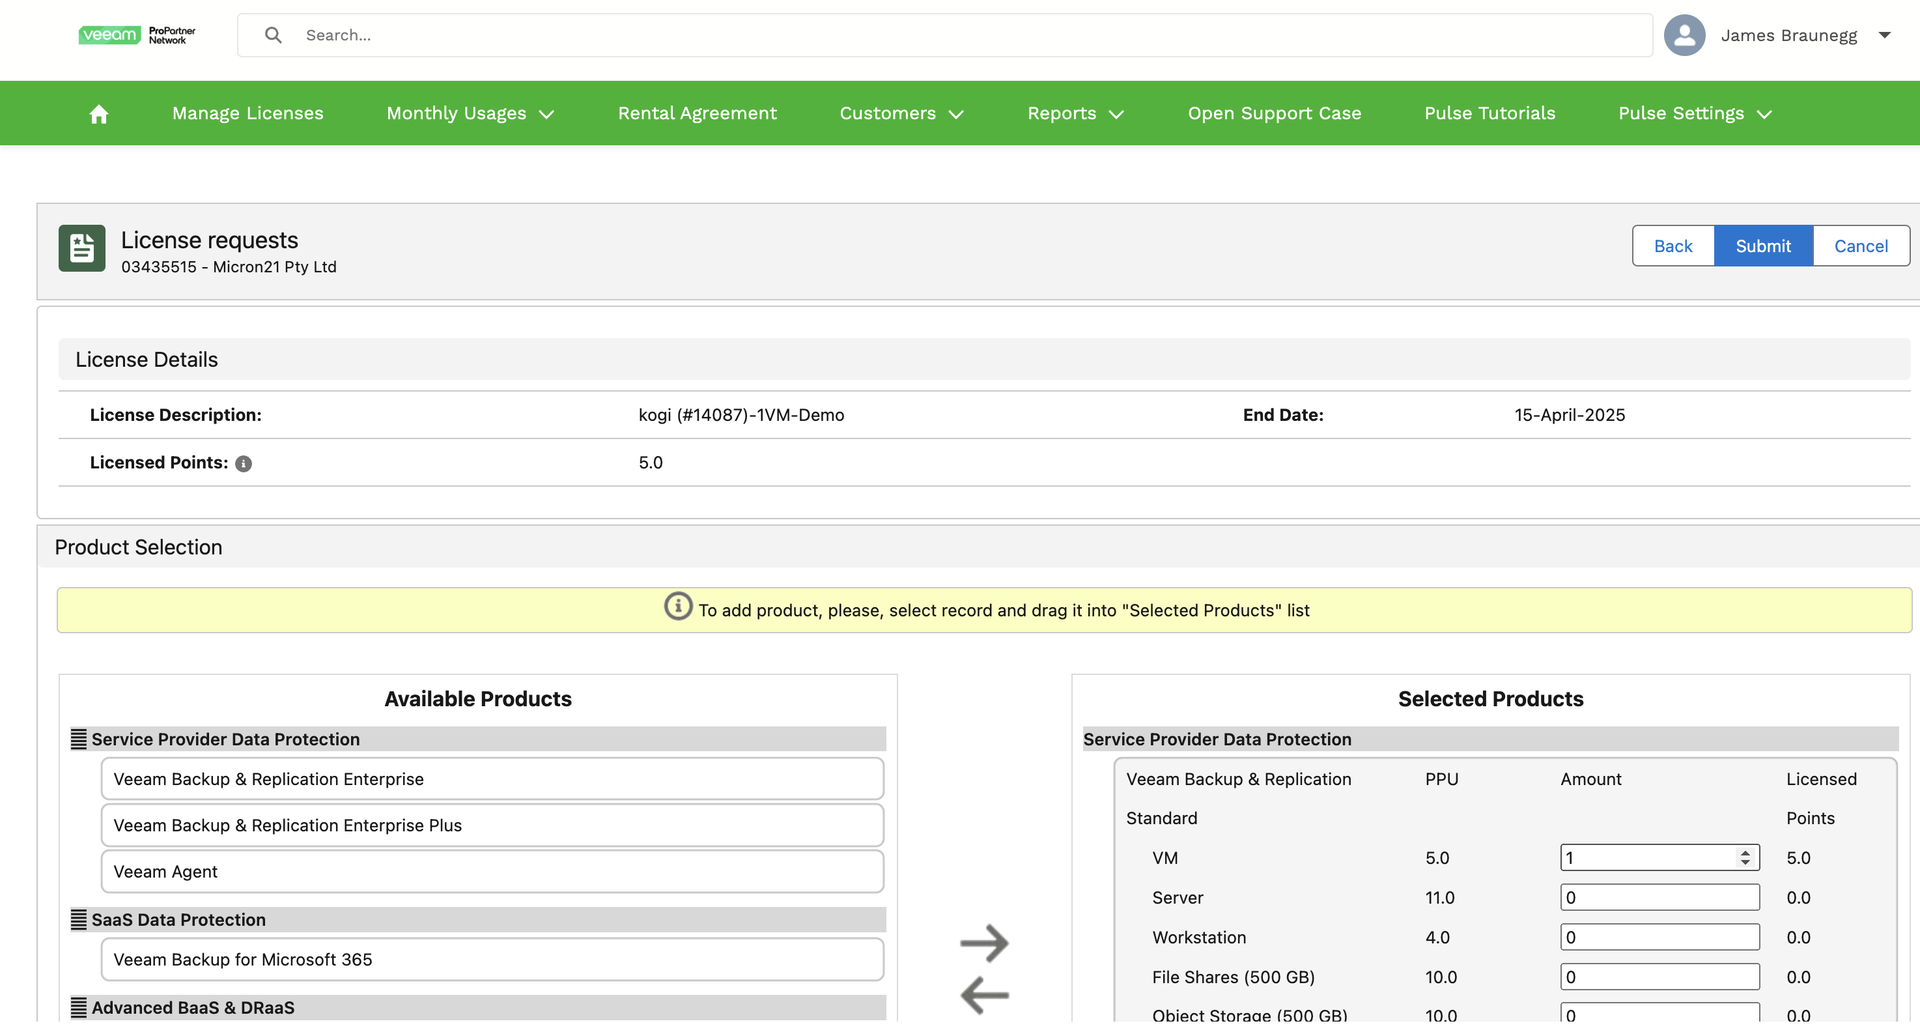Image resolution: width=1920 pixels, height=1032 pixels.
Task: Click the Server amount input field
Action: 1660,898
